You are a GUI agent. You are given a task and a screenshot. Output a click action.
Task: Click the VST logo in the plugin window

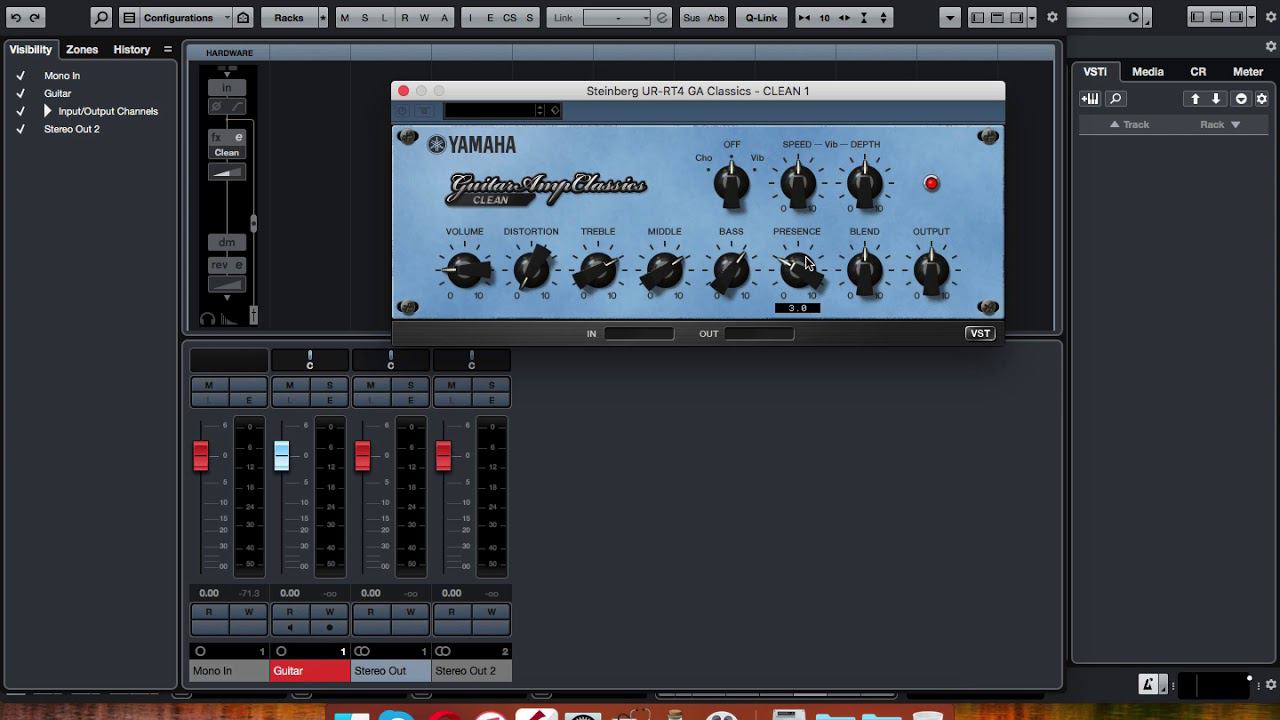point(979,333)
